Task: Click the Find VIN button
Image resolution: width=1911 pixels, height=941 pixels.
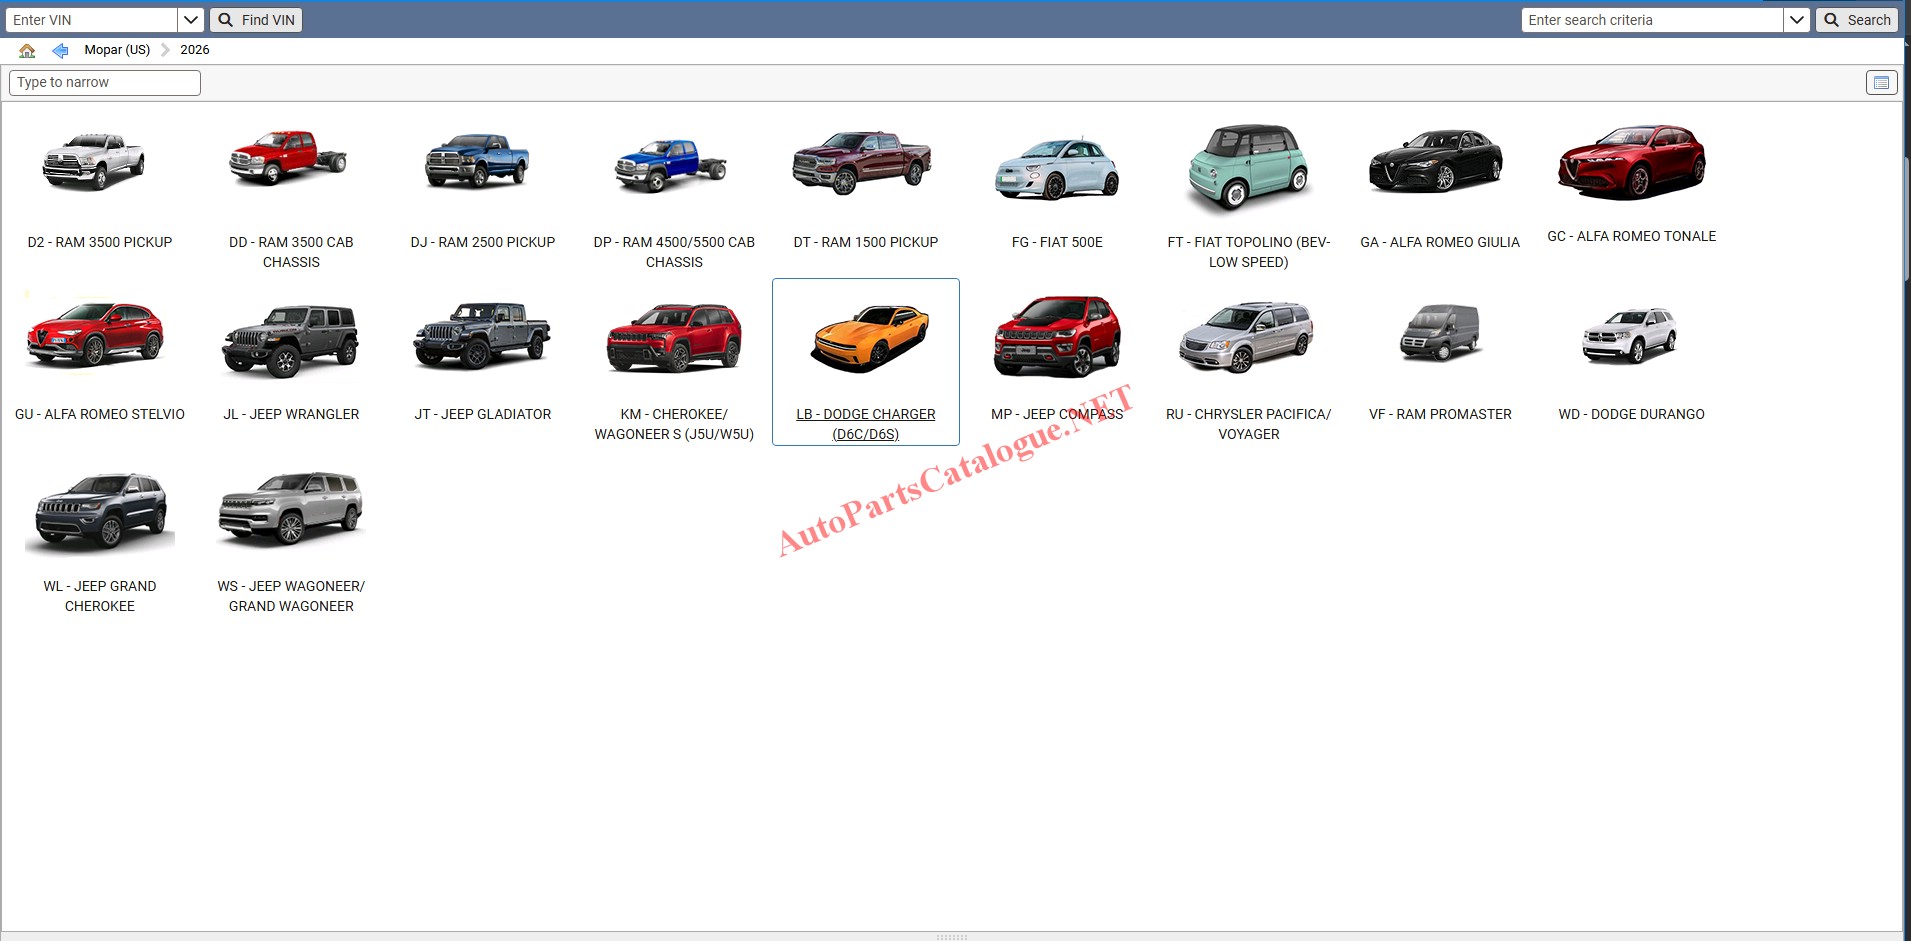Action: [256, 20]
